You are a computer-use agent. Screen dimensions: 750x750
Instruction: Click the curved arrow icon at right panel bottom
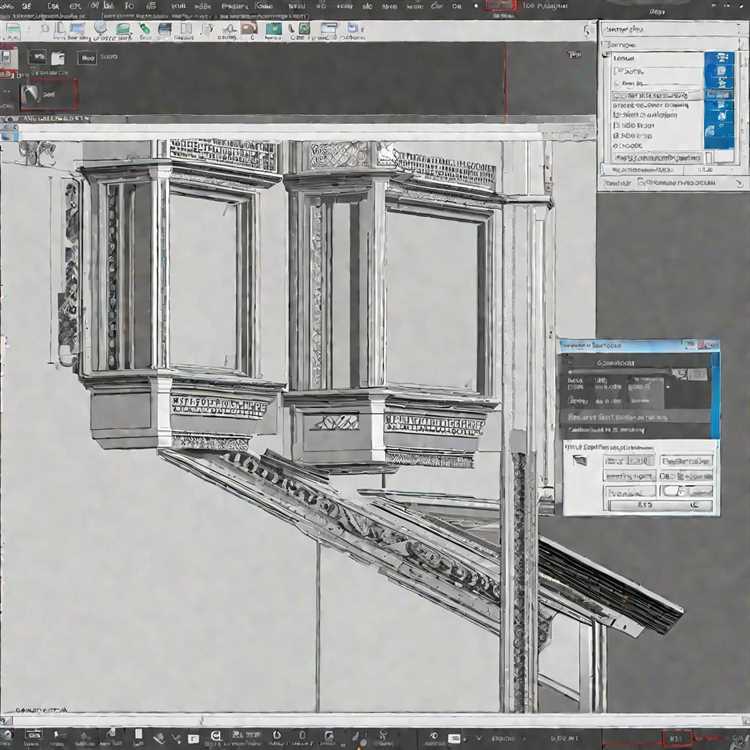(739, 183)
